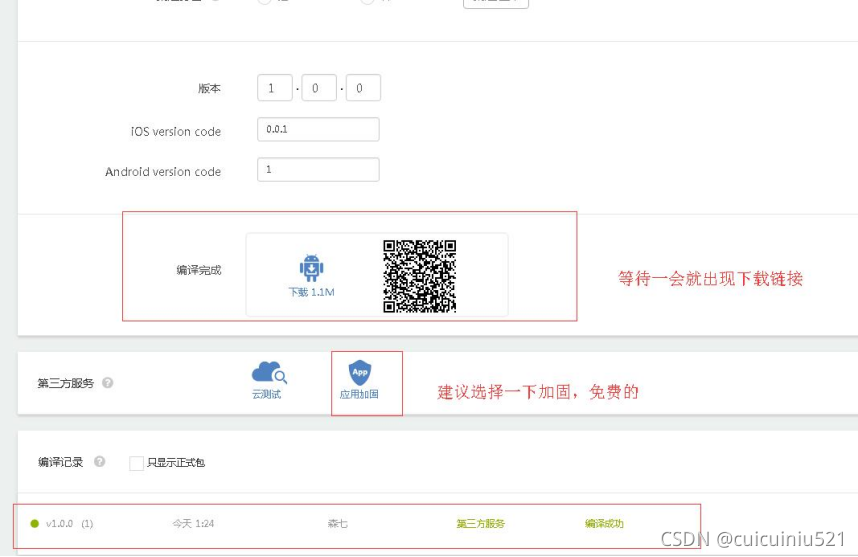This screenshot has width=858, height=557.
Task: Click the green status dot of v1.0.0
Action: pos(34,524)
